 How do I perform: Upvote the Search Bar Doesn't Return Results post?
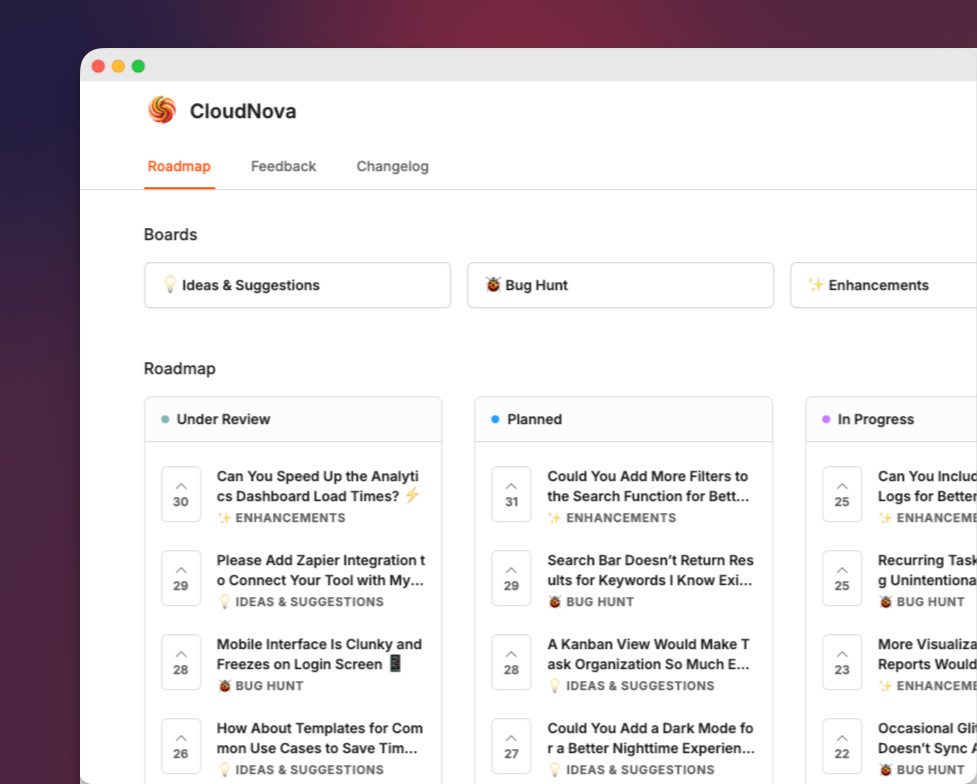click(512, 578)
